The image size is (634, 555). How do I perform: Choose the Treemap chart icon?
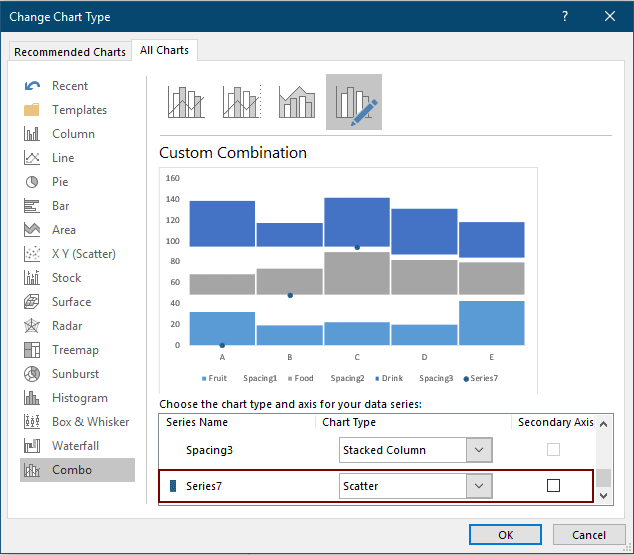(x=32, y=350)
